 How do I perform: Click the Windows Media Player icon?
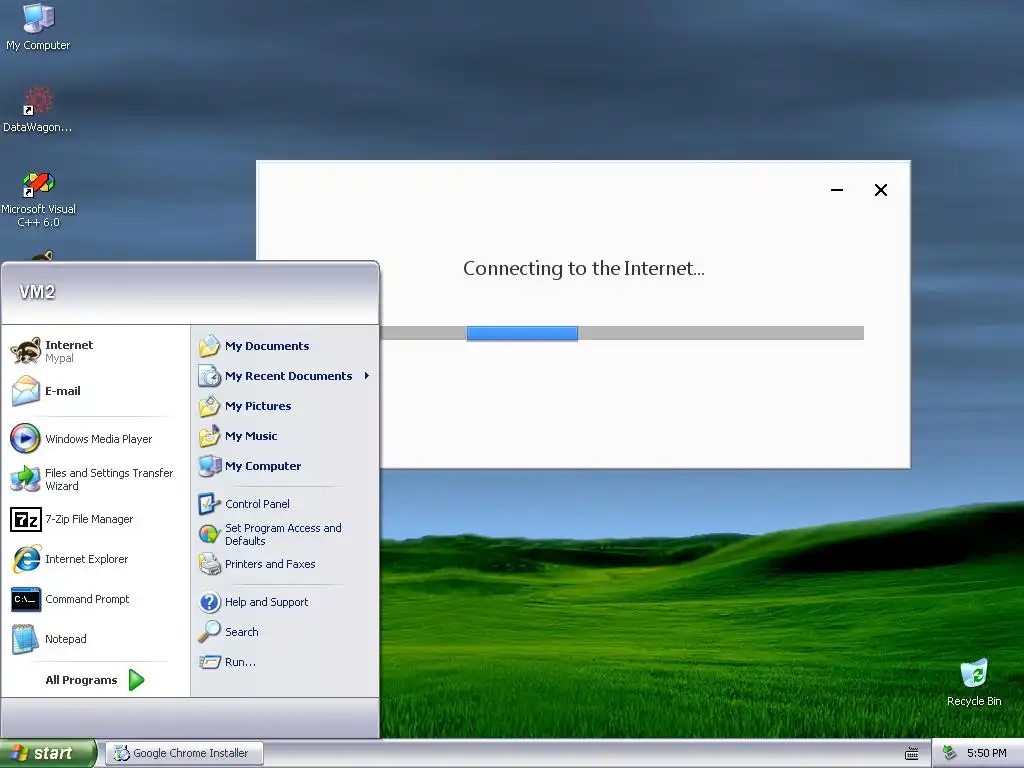pyautogui.click(x=26, y=438)
